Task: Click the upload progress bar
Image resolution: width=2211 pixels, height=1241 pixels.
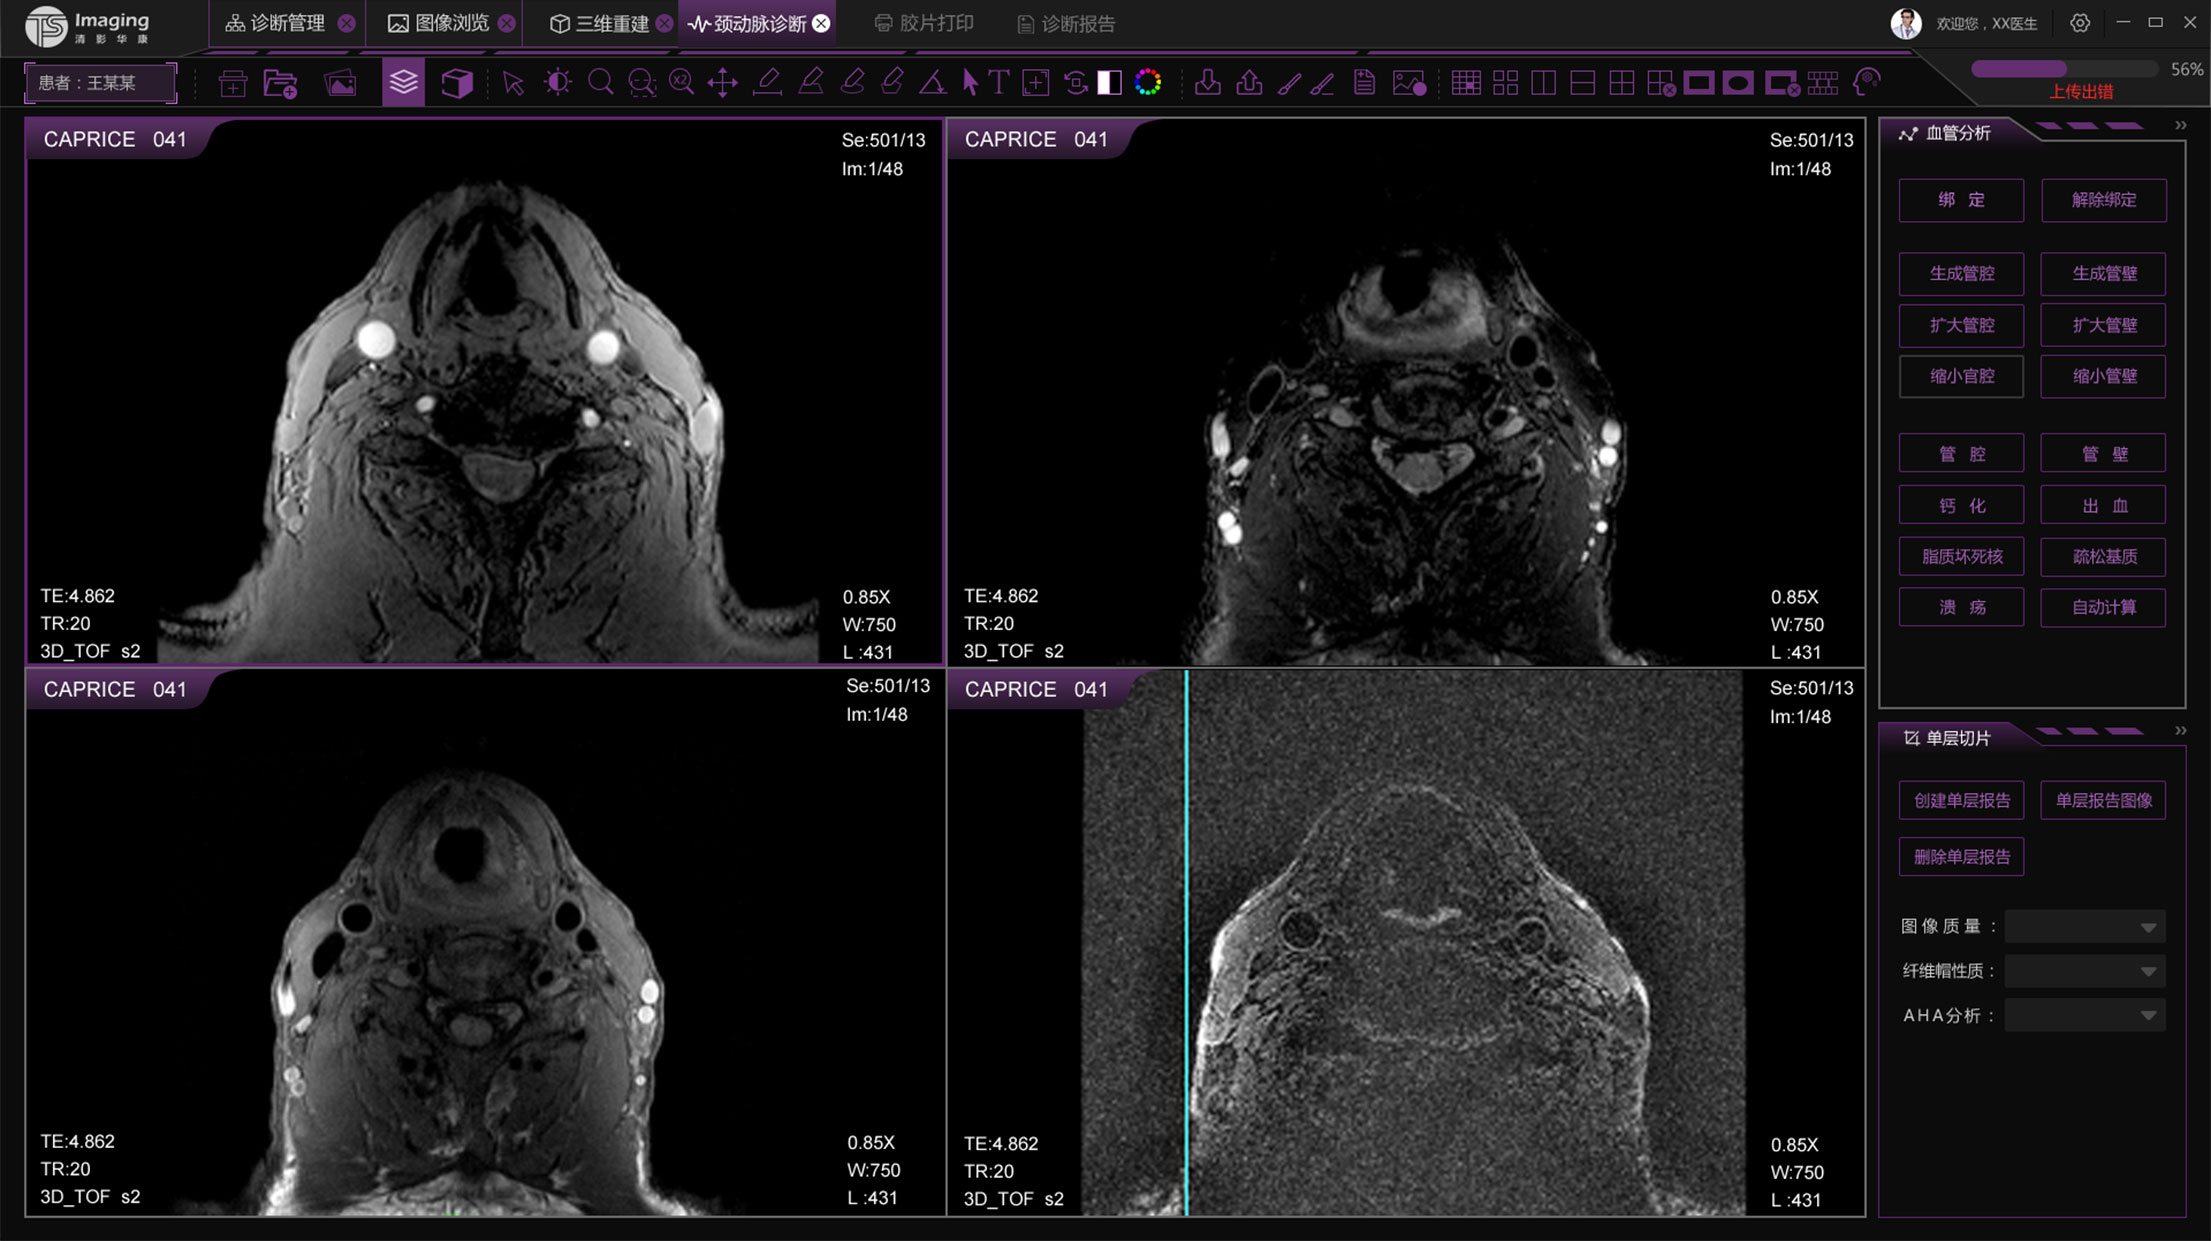Action: pos(2063,69)
